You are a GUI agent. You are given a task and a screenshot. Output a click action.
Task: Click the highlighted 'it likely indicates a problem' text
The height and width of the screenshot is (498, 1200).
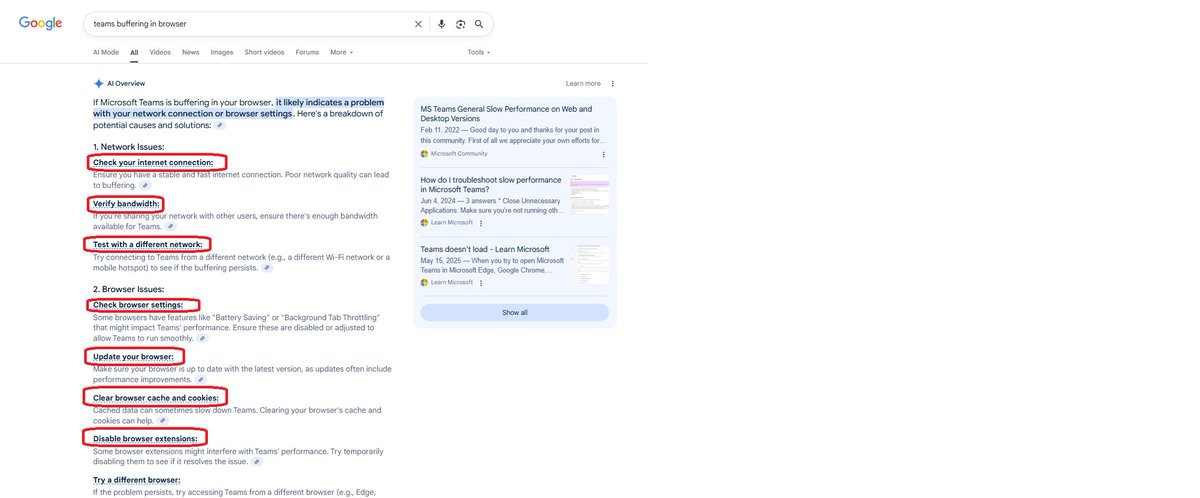[x=330, y=102]
